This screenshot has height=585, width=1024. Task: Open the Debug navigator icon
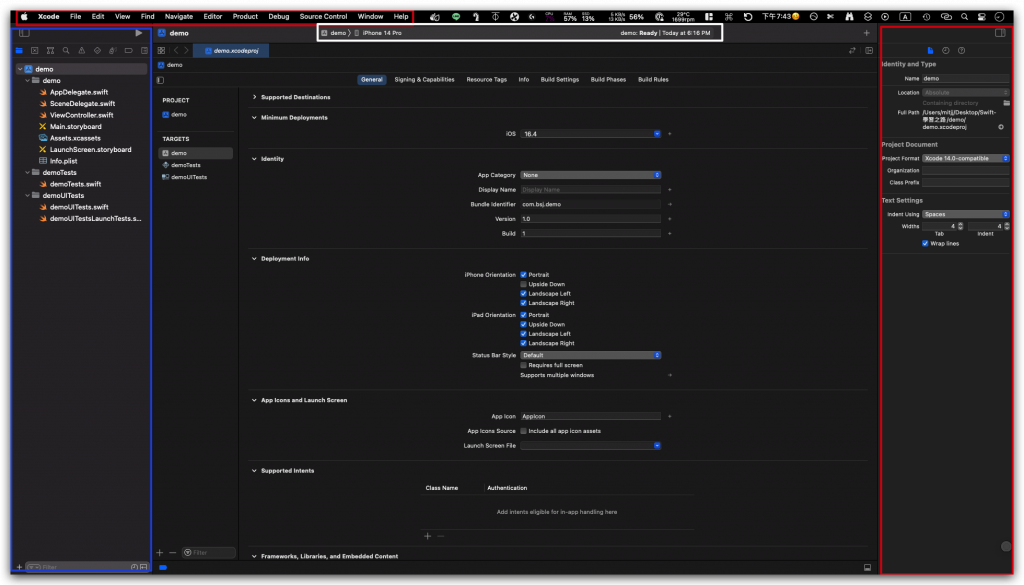coord(113,50)
